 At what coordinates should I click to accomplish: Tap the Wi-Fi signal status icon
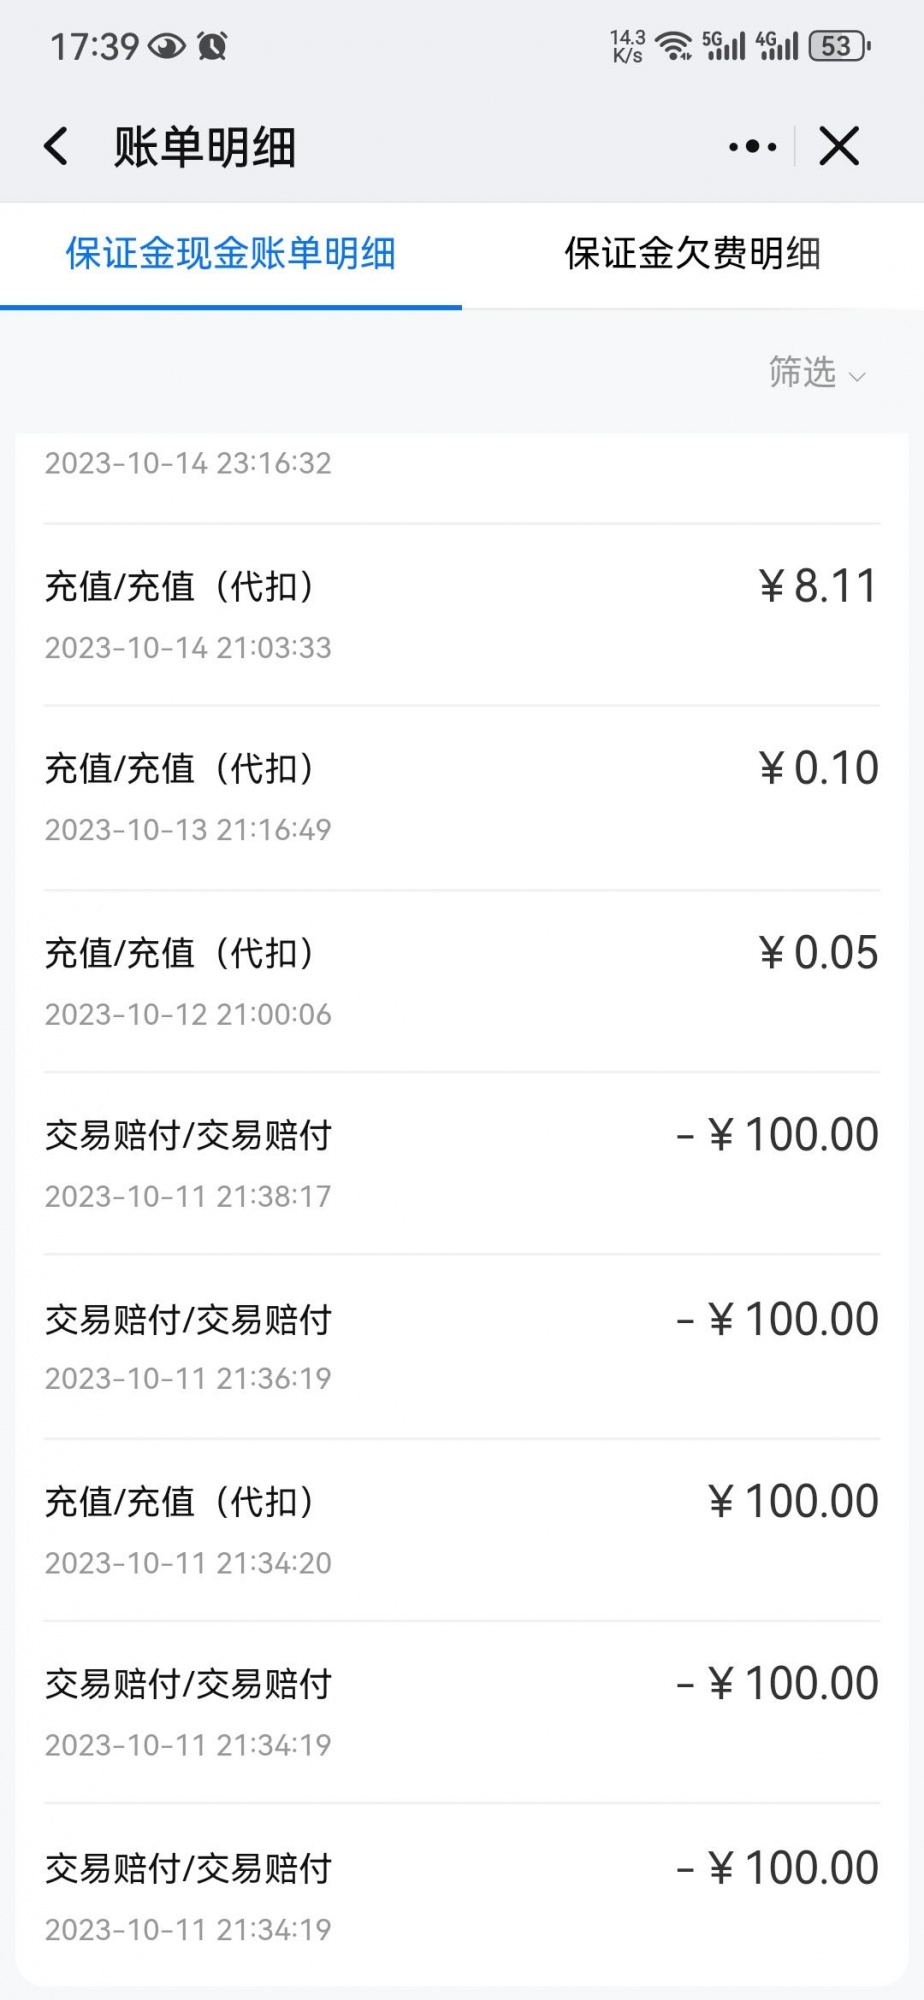pos(674,46)
